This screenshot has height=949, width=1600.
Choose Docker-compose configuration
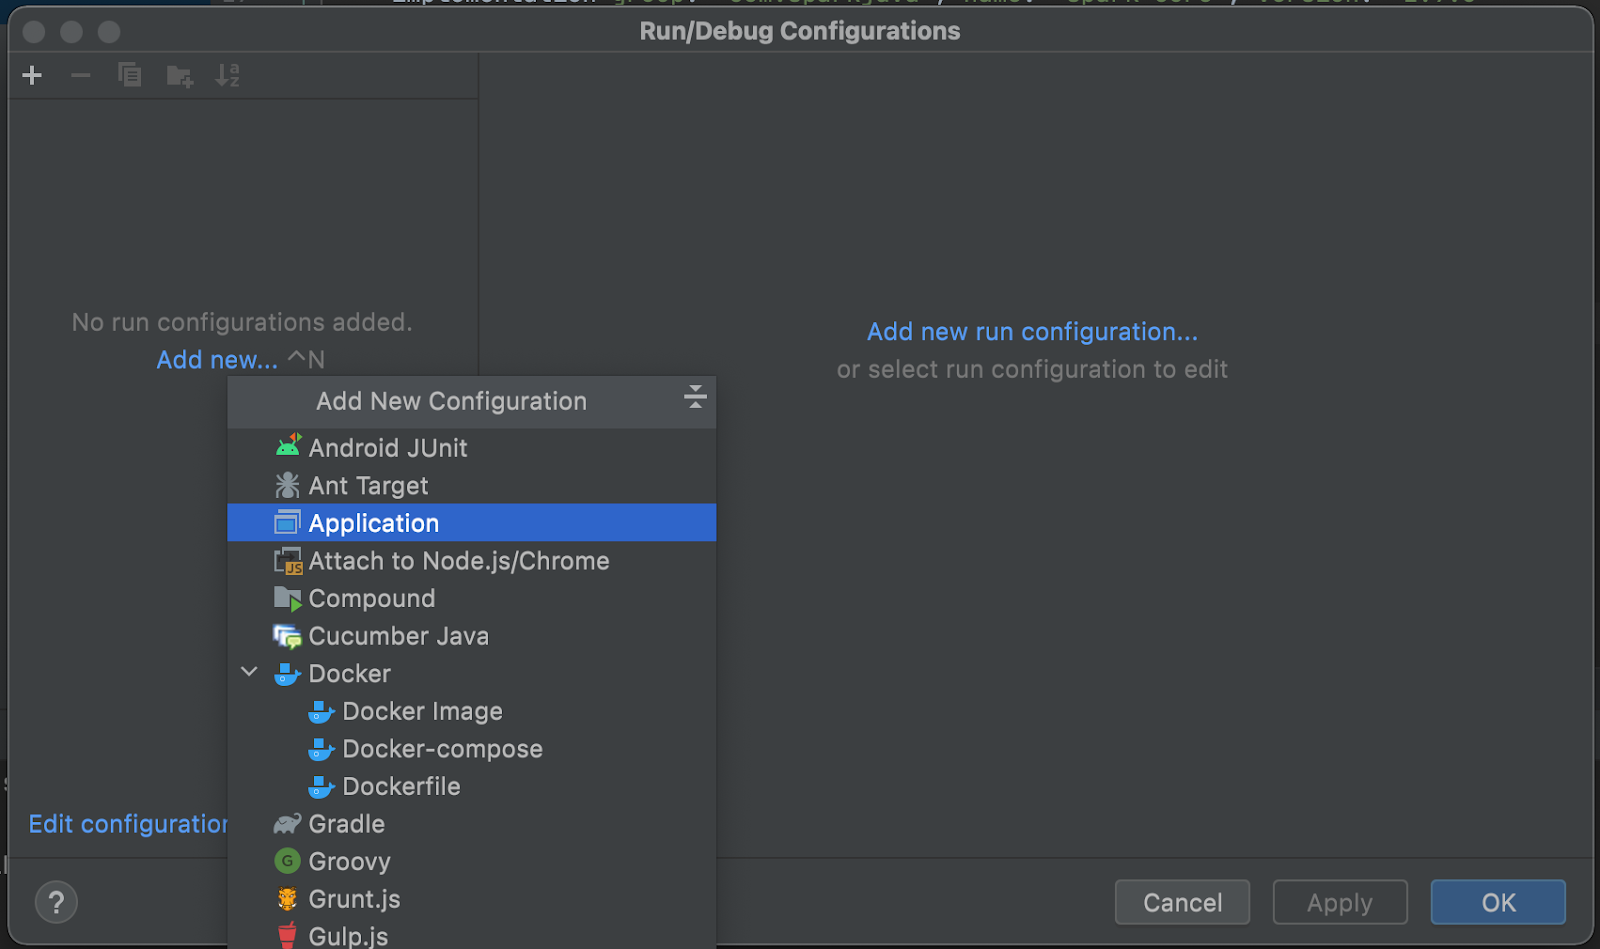(442, 749)
